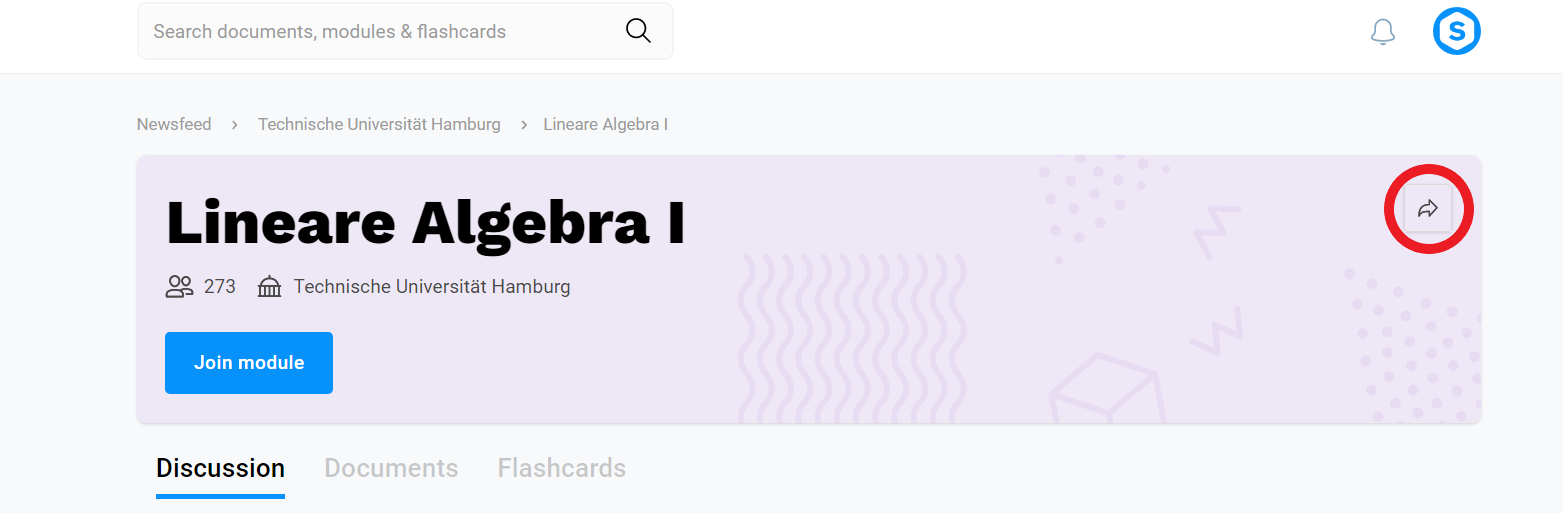Open the profile avatar menu
Viewport: 1563px width, 513px height.
pos(1457,32)
